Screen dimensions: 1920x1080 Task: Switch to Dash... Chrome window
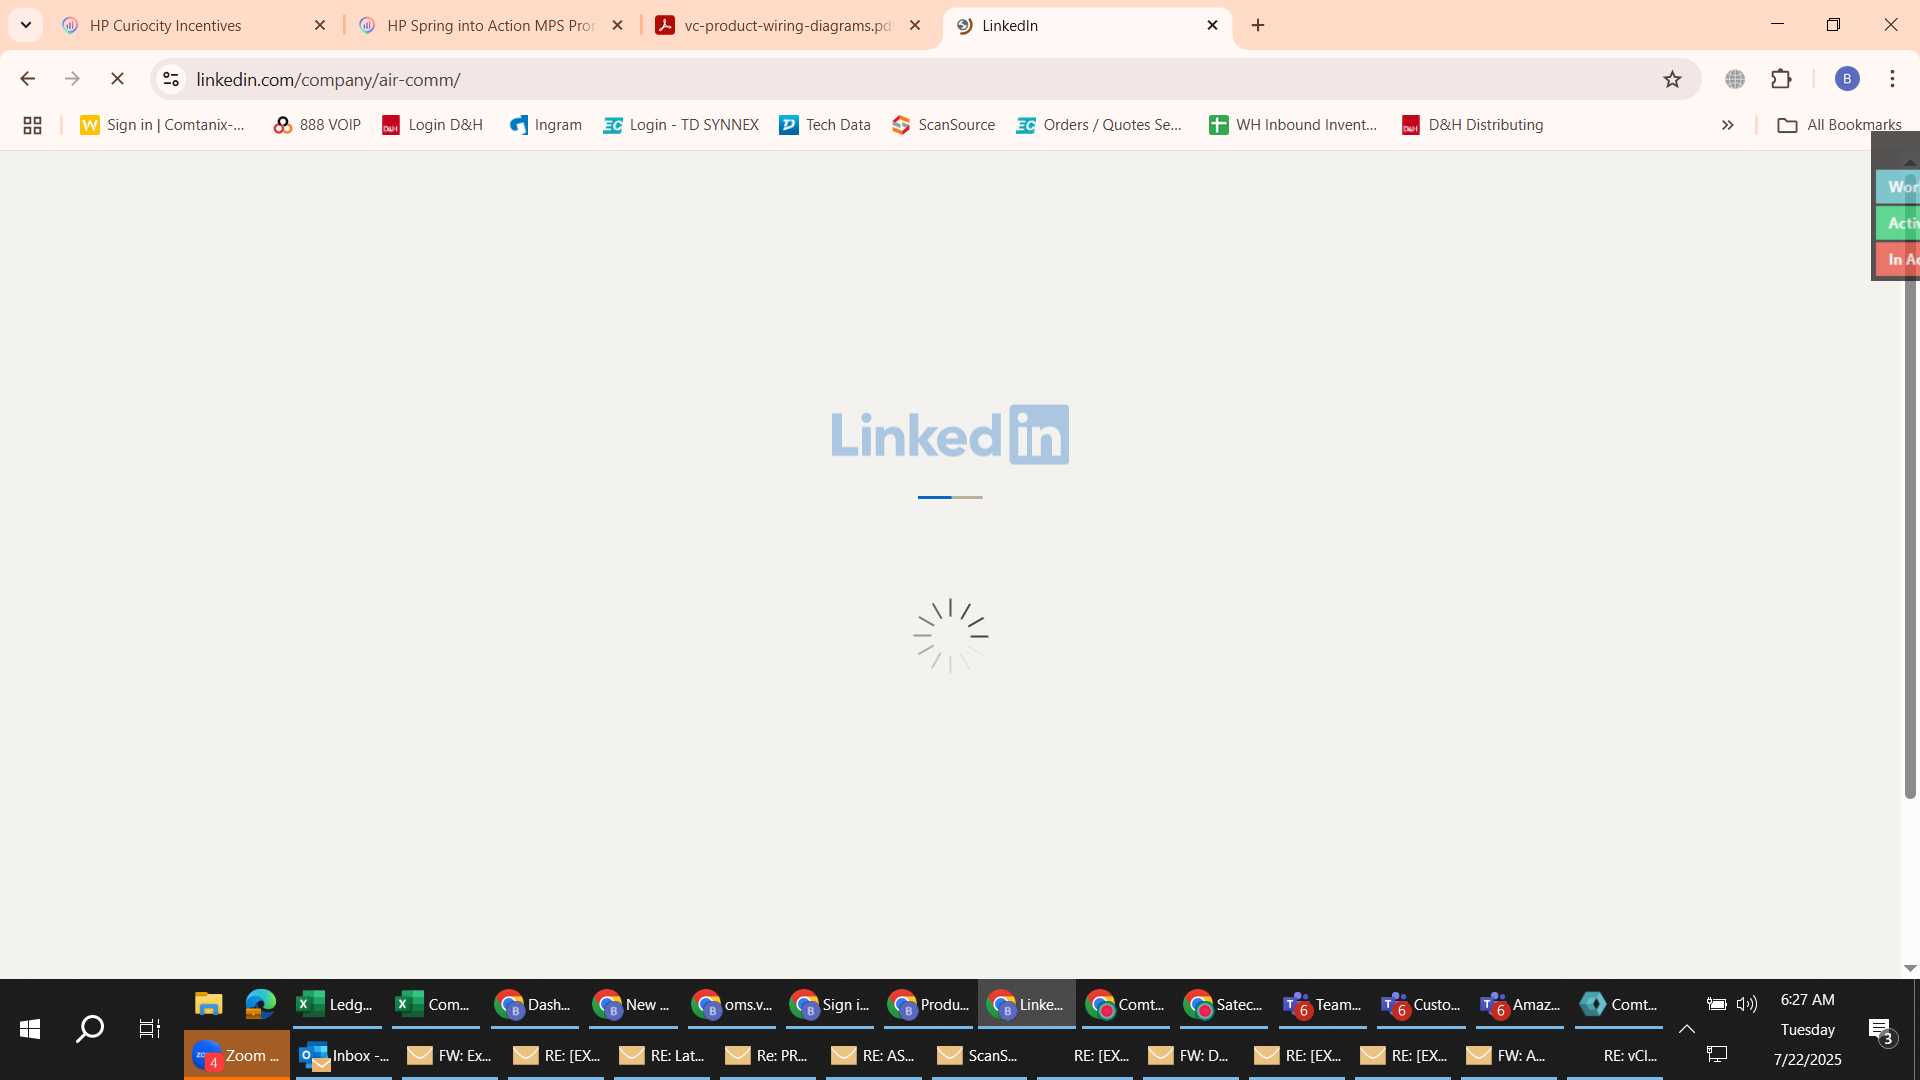(534, 1004)
